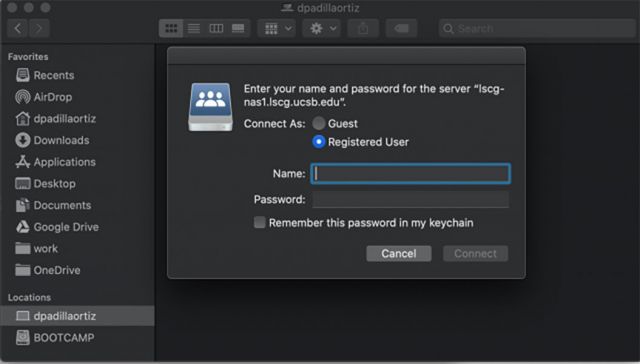This screenshot has height=364, width=640.
Task: Select the Registered User radio button
Action: click(319, 142)
